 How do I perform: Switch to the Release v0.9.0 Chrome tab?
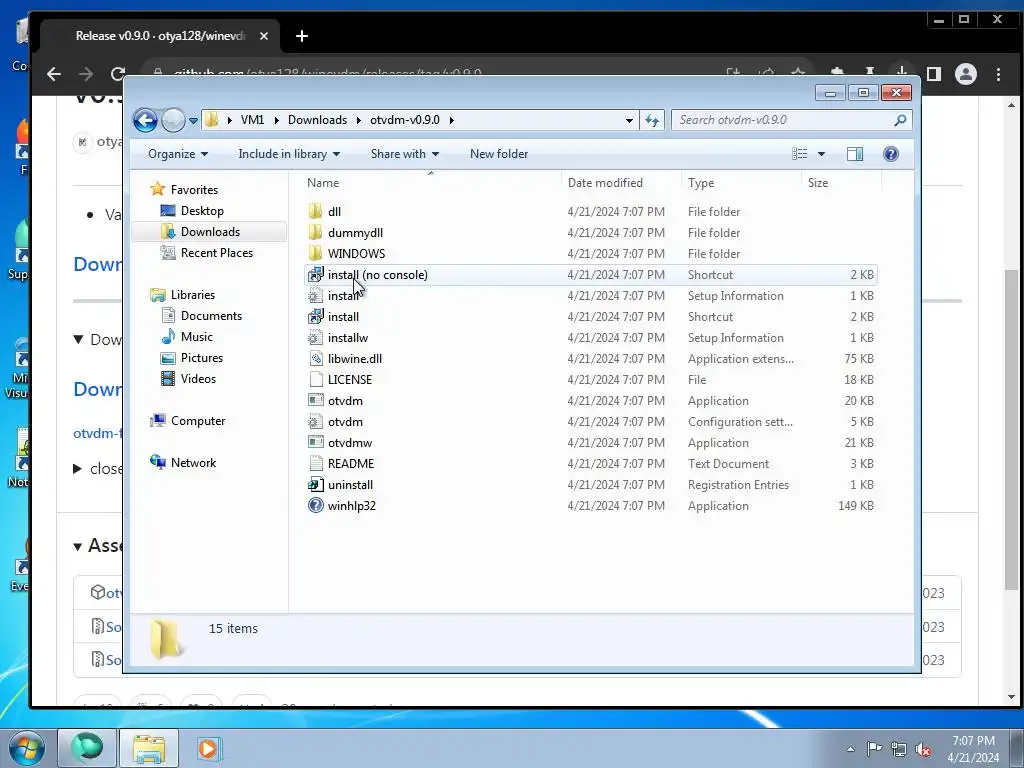click(160, 36)
